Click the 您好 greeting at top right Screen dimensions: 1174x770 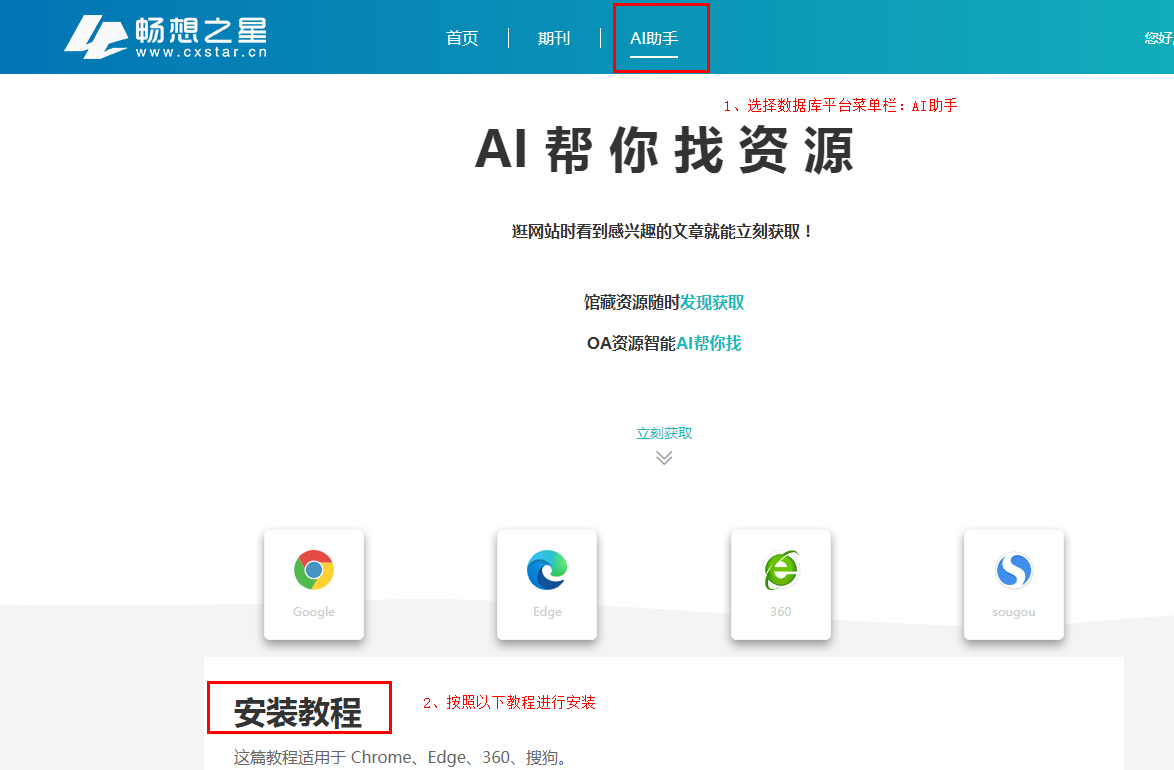(1158, 38)
